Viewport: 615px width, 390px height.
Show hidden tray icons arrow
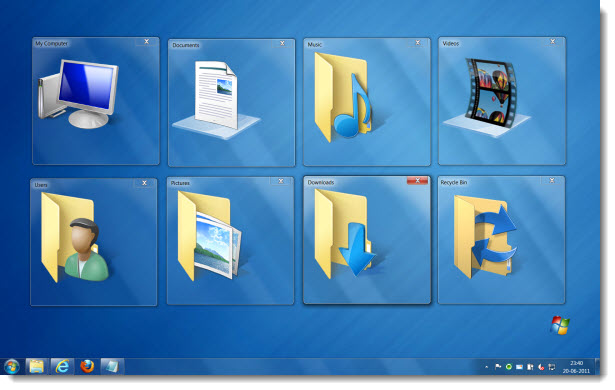[x=486, y=367]
